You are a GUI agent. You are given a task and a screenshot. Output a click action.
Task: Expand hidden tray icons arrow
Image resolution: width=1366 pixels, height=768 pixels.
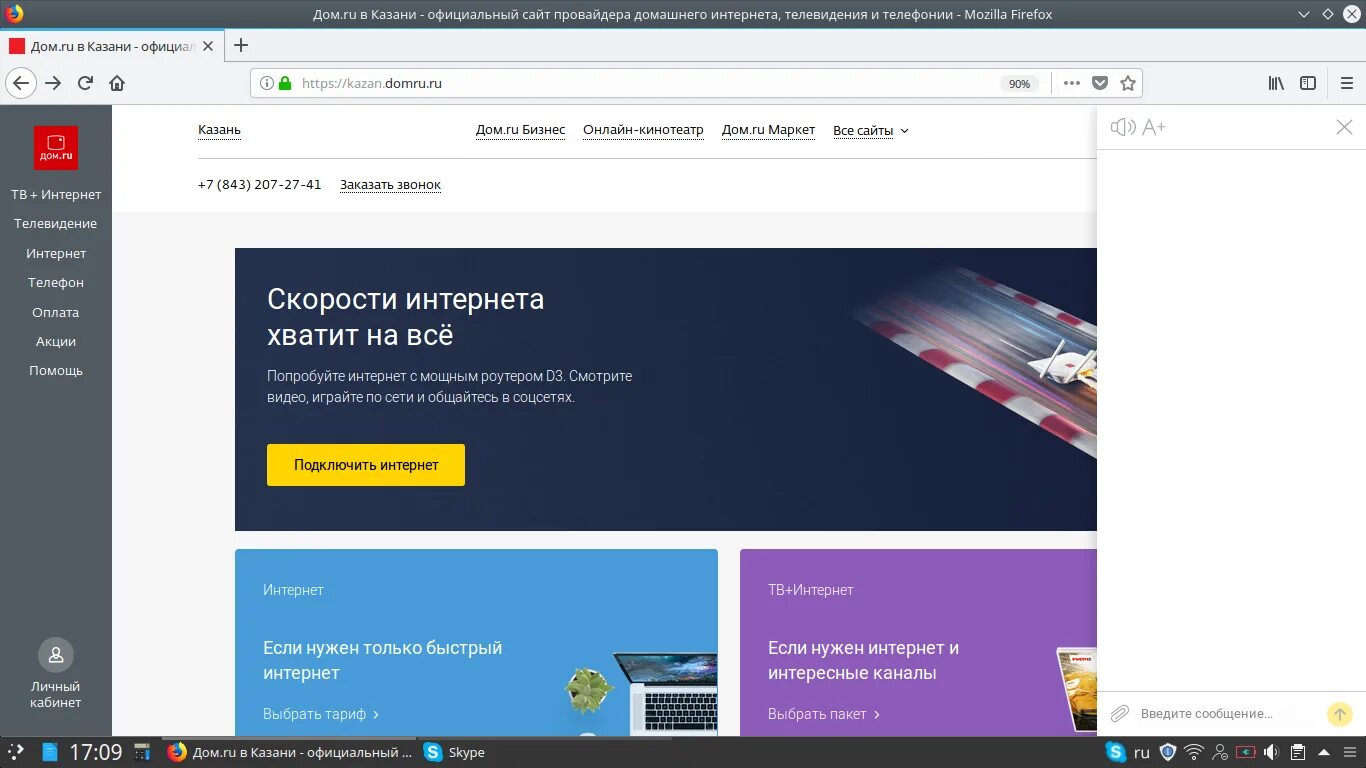tap(1323, 752)
